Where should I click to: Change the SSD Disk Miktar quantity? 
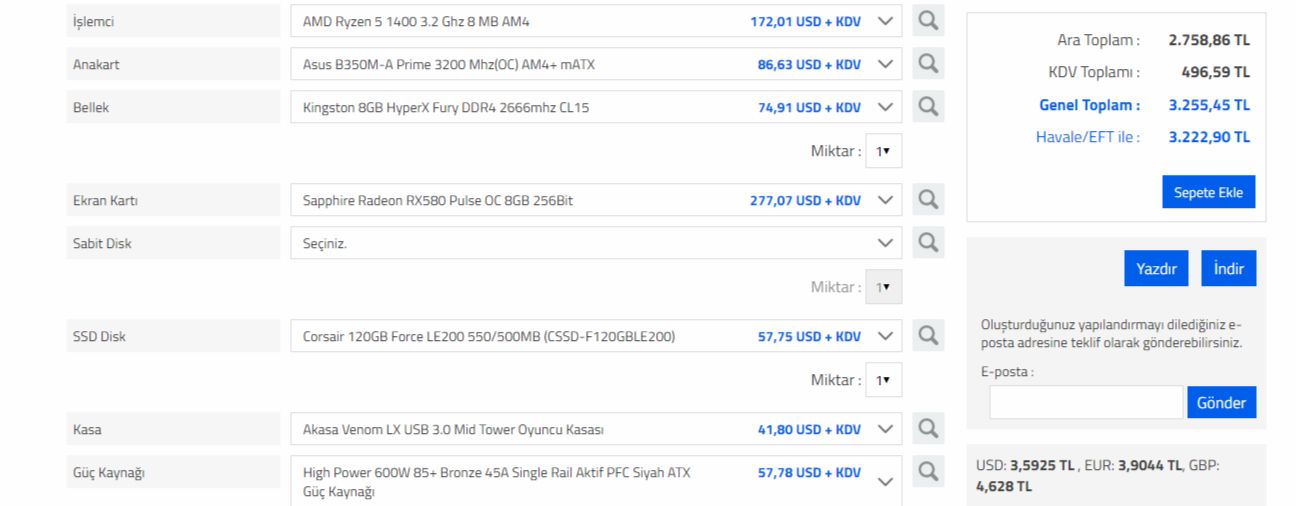(x=883, y=380)
